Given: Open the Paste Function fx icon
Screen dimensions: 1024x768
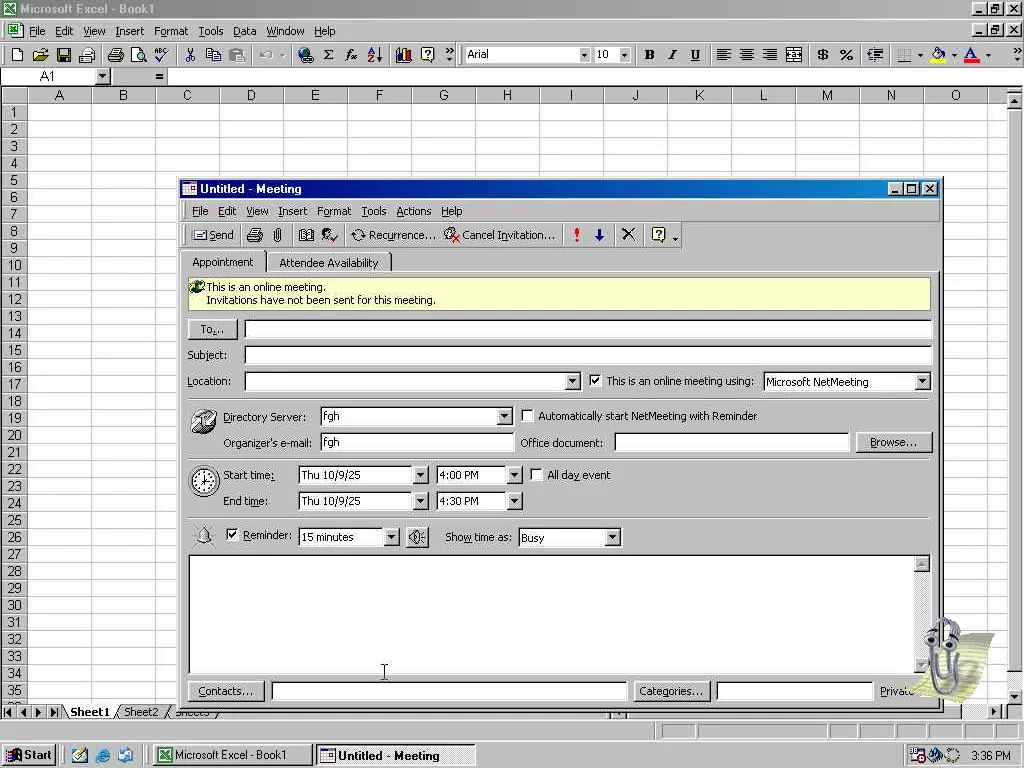Looking at the screenshot, I should (x=351, y=55).
